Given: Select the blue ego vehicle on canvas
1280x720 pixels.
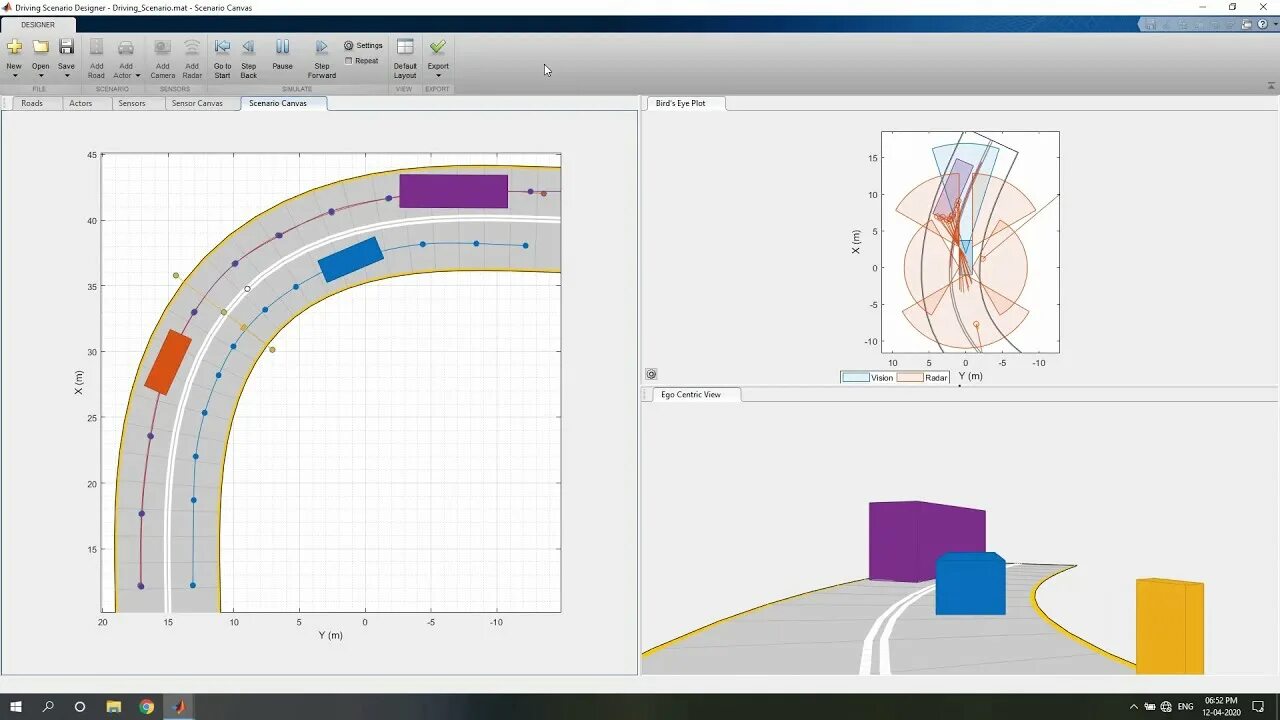Looking at the screenshot, I should click(x=350, y=259).
